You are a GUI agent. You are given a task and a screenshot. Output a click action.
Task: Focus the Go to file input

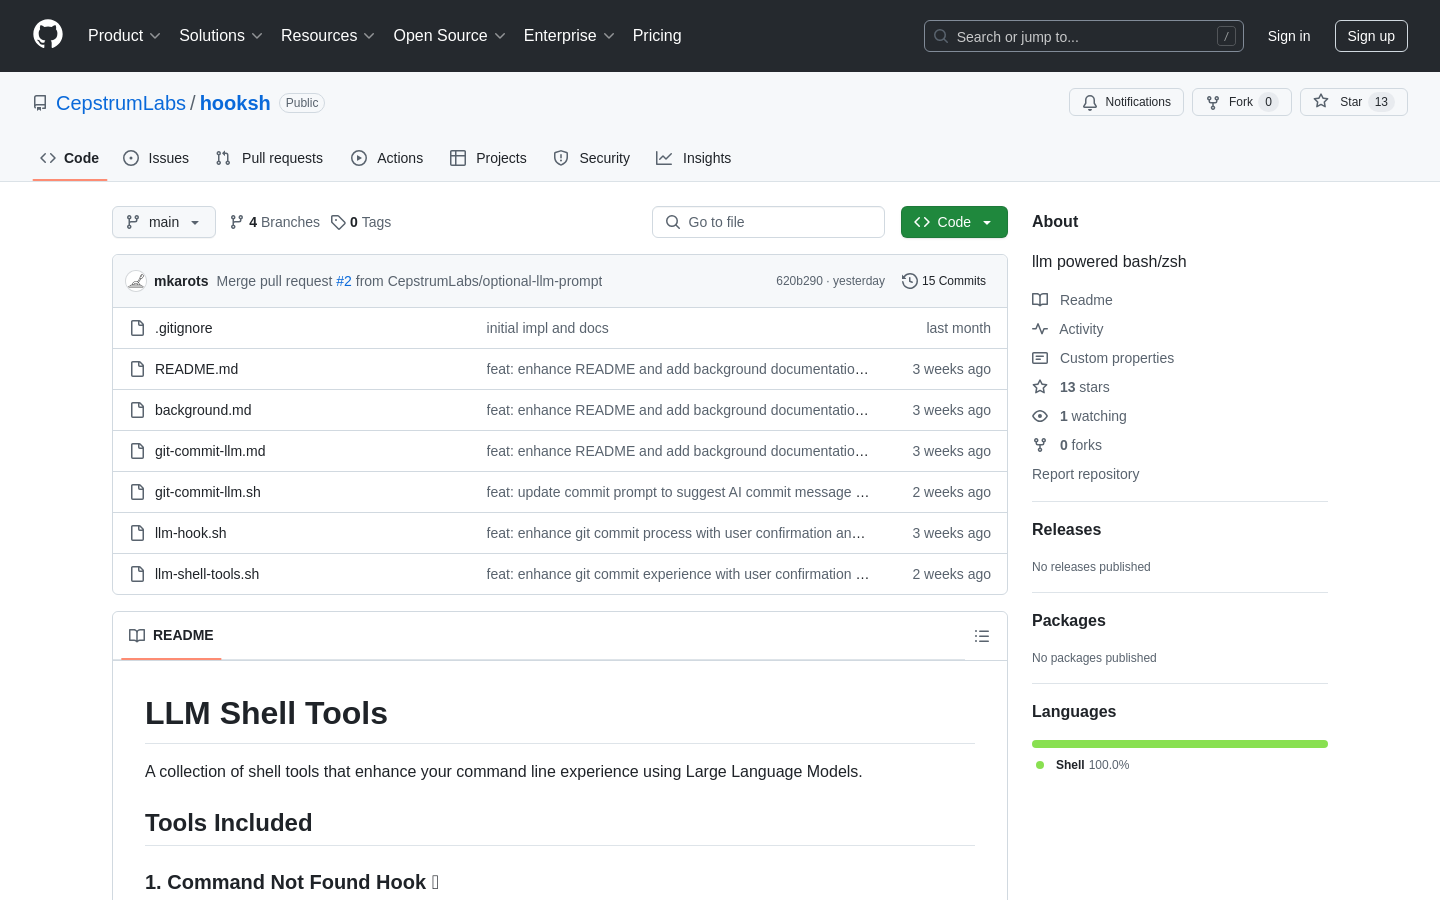(x=768, y=222)
